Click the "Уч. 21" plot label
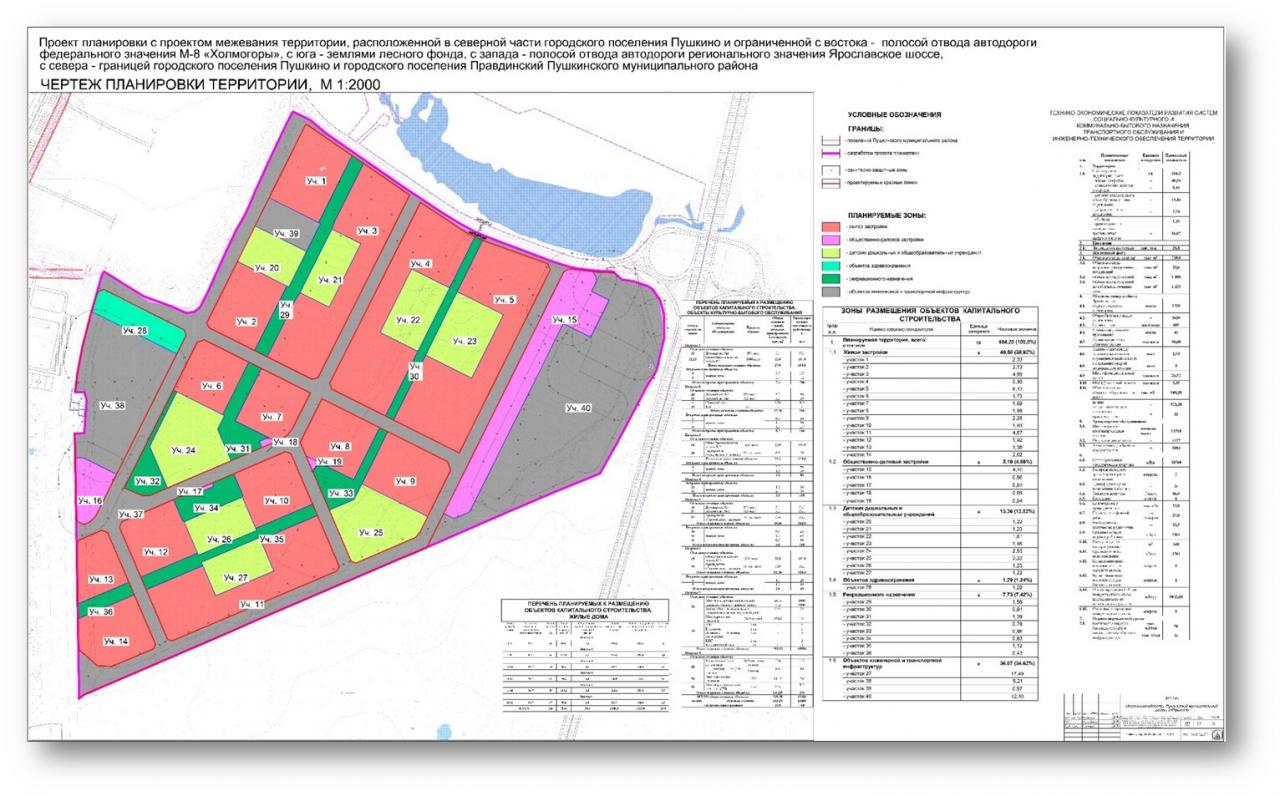Viewport: 1280px width, 796px height. tap(329, 280)
